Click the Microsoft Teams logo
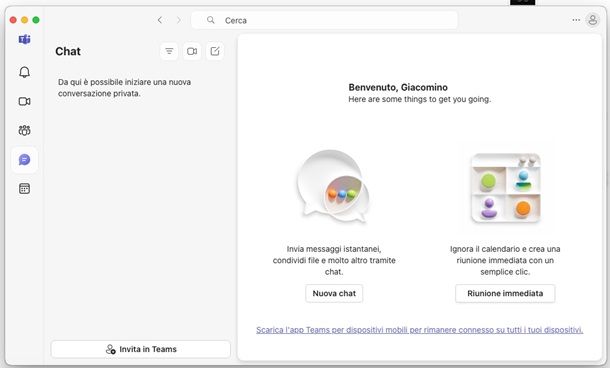Screen dimensions: 610x368 click(x=25, y=39)
